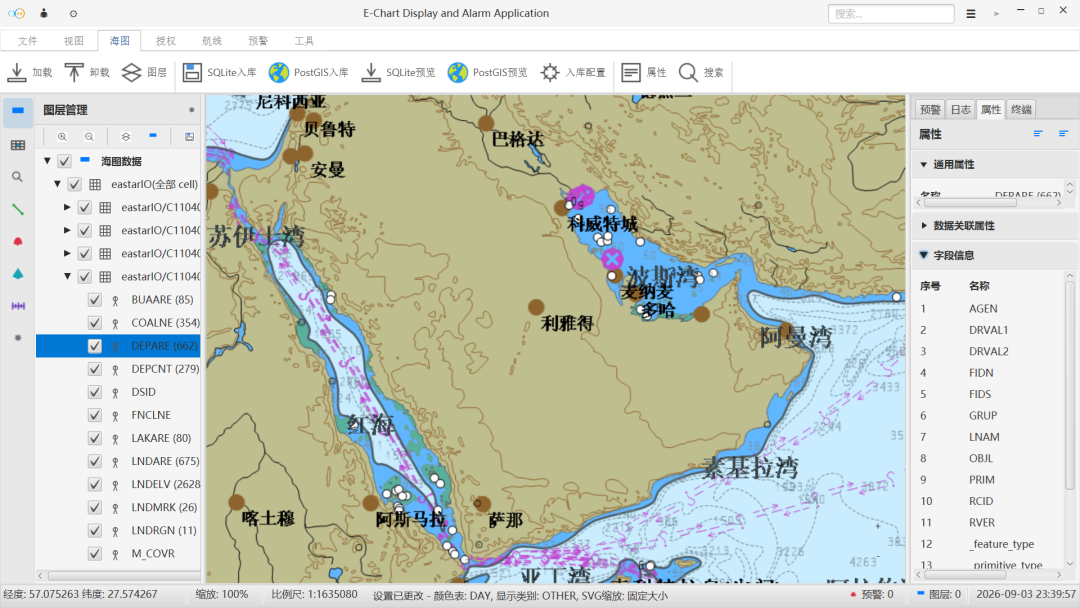Click SQLite预览 download icon
Image resolution: width=1080 pixels, height=608 pixels.
click(x=371, y=72)
